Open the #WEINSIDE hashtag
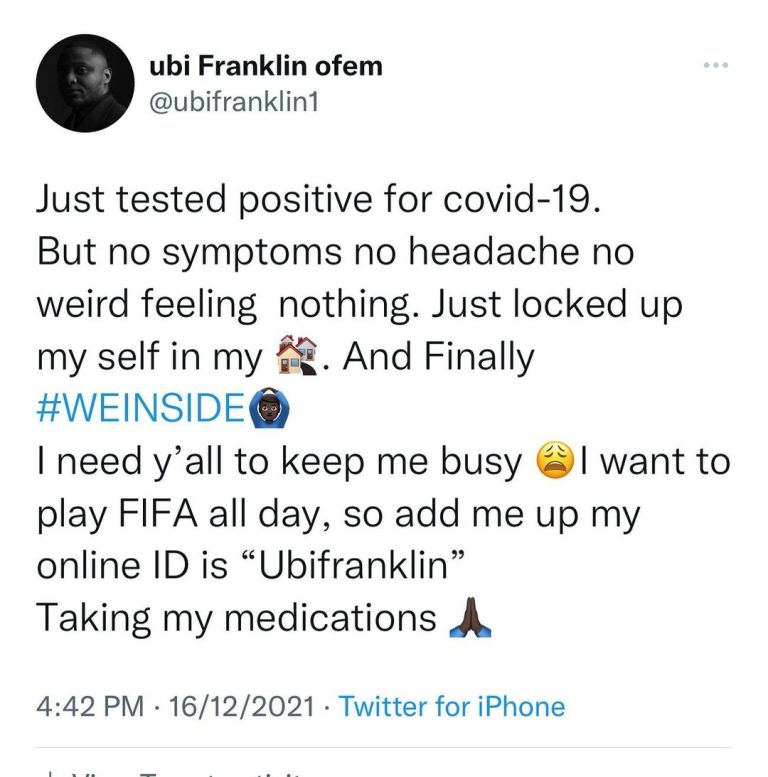Image resolution: width=768 pixels, height=777 pixels. click(x=140, y=408)
